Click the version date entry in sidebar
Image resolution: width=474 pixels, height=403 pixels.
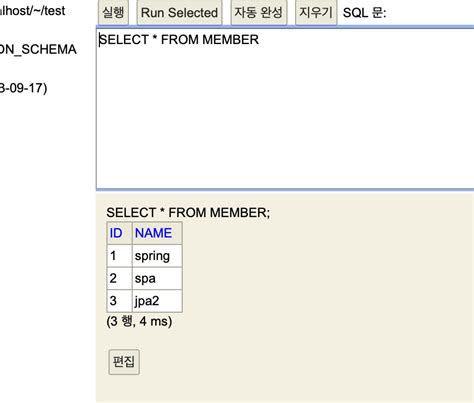click(x=23, y=88)
